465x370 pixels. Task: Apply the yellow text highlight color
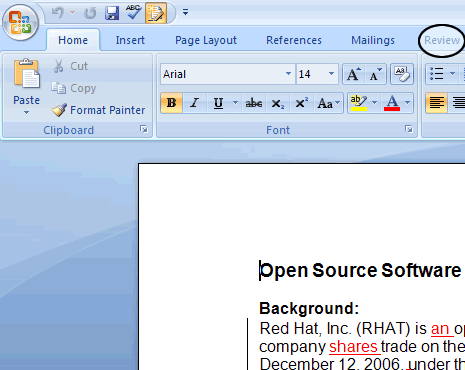pos(359,103)
